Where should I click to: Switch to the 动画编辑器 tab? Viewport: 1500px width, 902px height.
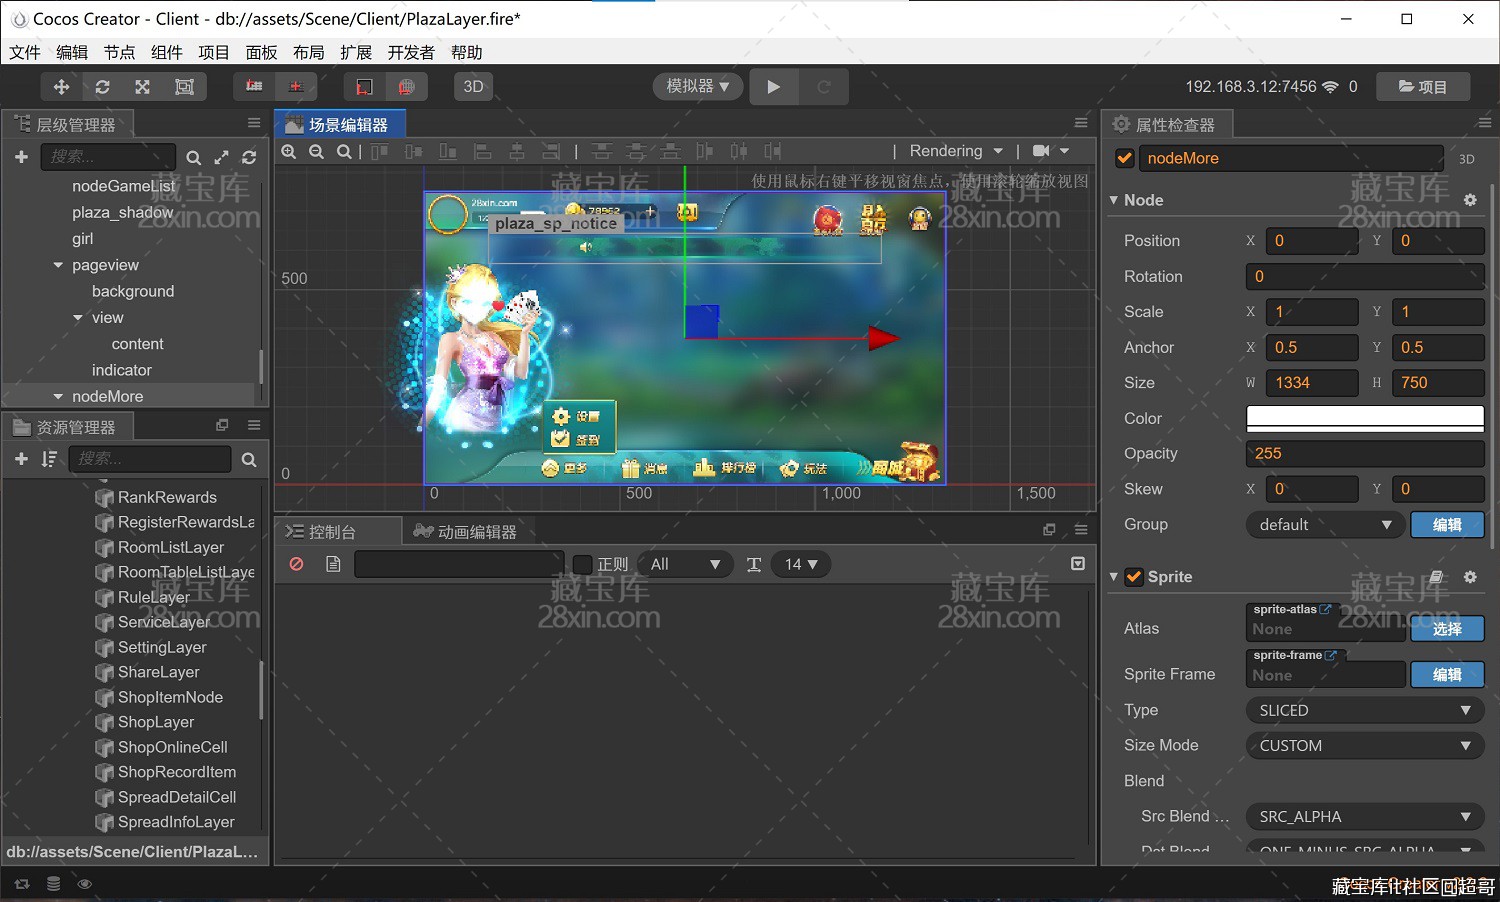click(466, 531)
